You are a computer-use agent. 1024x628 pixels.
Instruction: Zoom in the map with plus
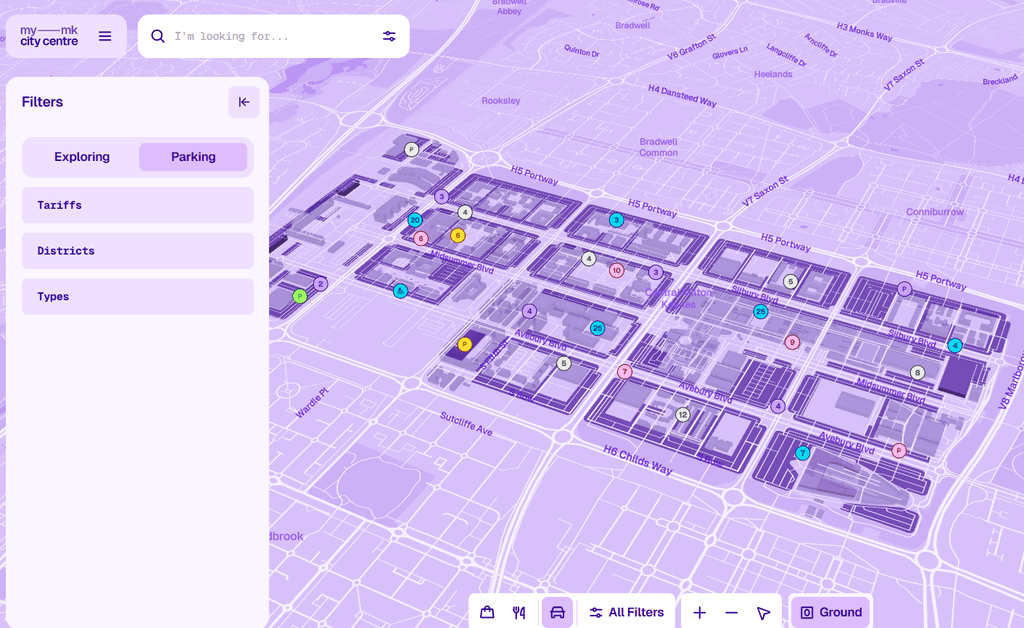pos(699,612)
